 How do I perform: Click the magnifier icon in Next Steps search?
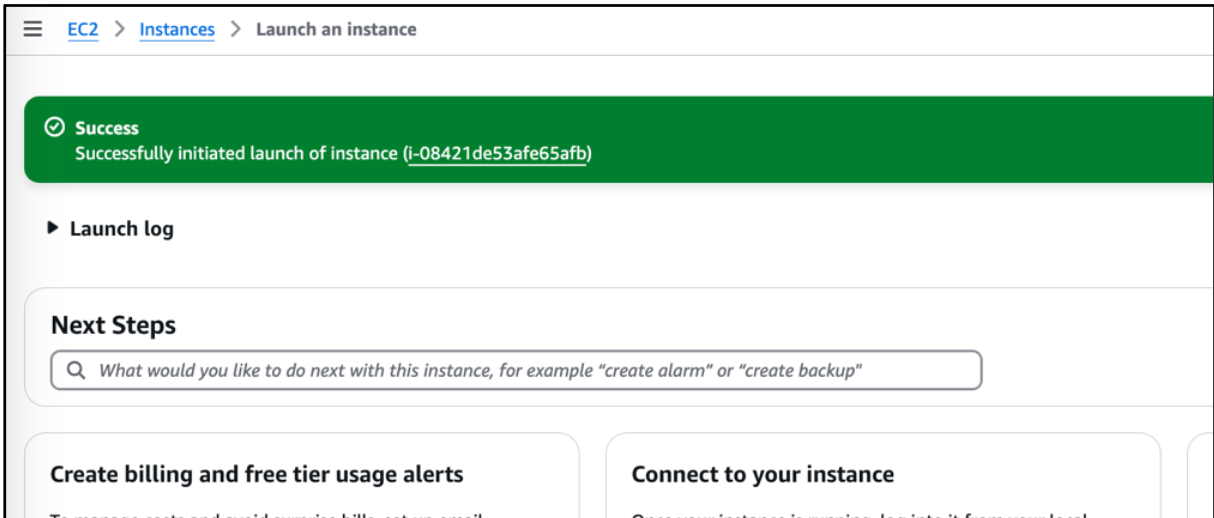(x=76, y=370)
